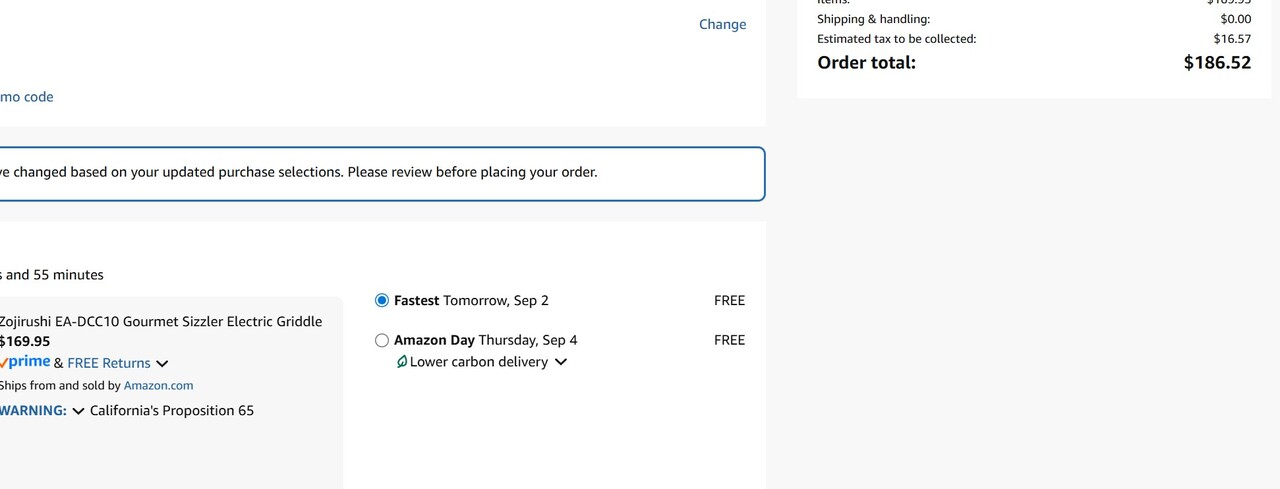Click the Tomorrow, Sep 2 delivery label
Screen dimensions: 1280x489
pos(496,301)
